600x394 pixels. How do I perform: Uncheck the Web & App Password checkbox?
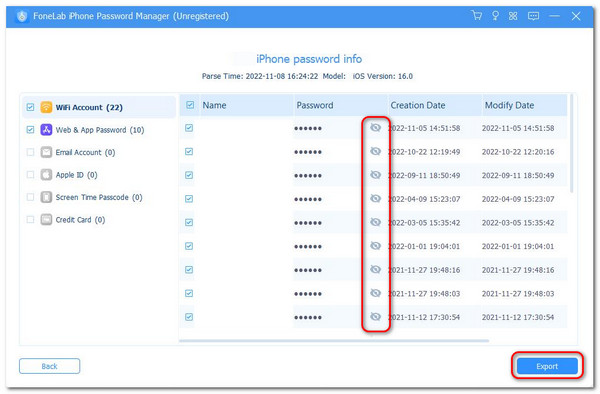[30, 130]
